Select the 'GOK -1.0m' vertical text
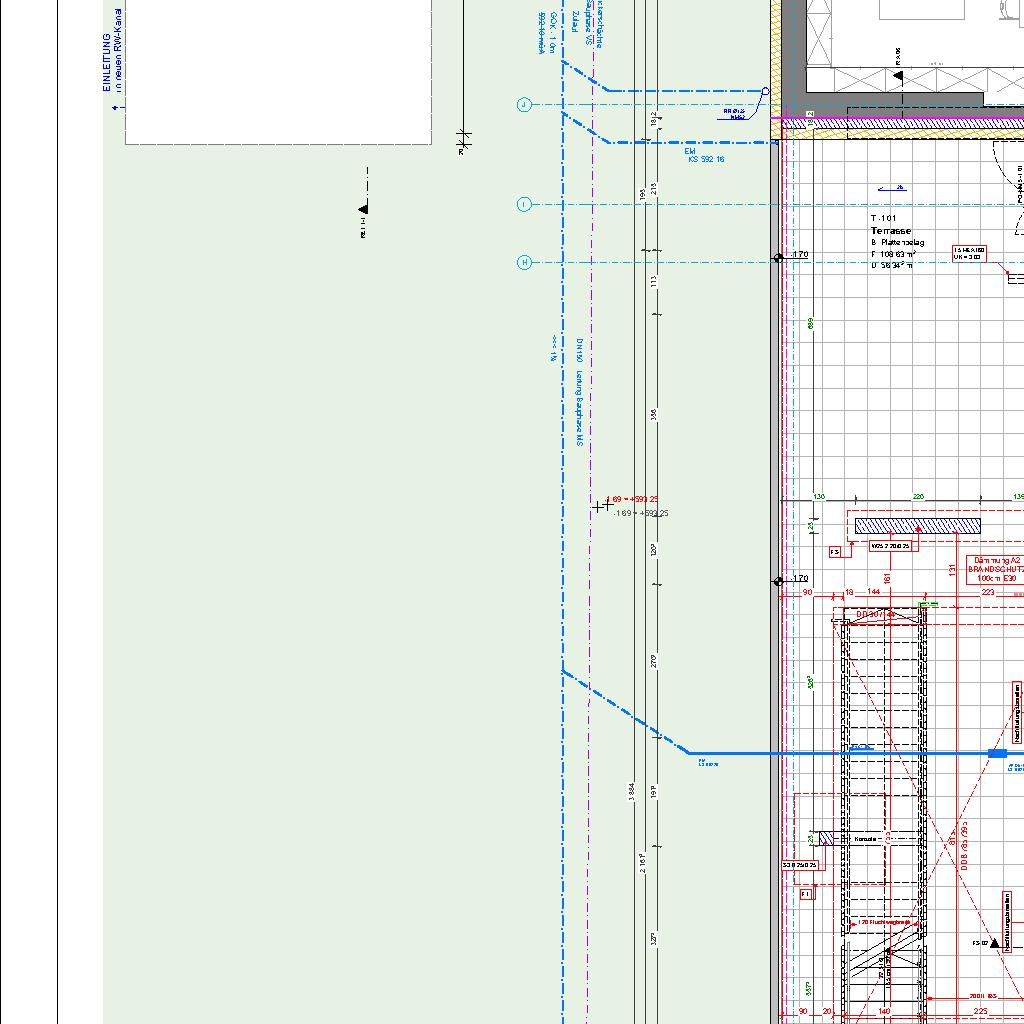1024x1024 pixels. [552, 31]
